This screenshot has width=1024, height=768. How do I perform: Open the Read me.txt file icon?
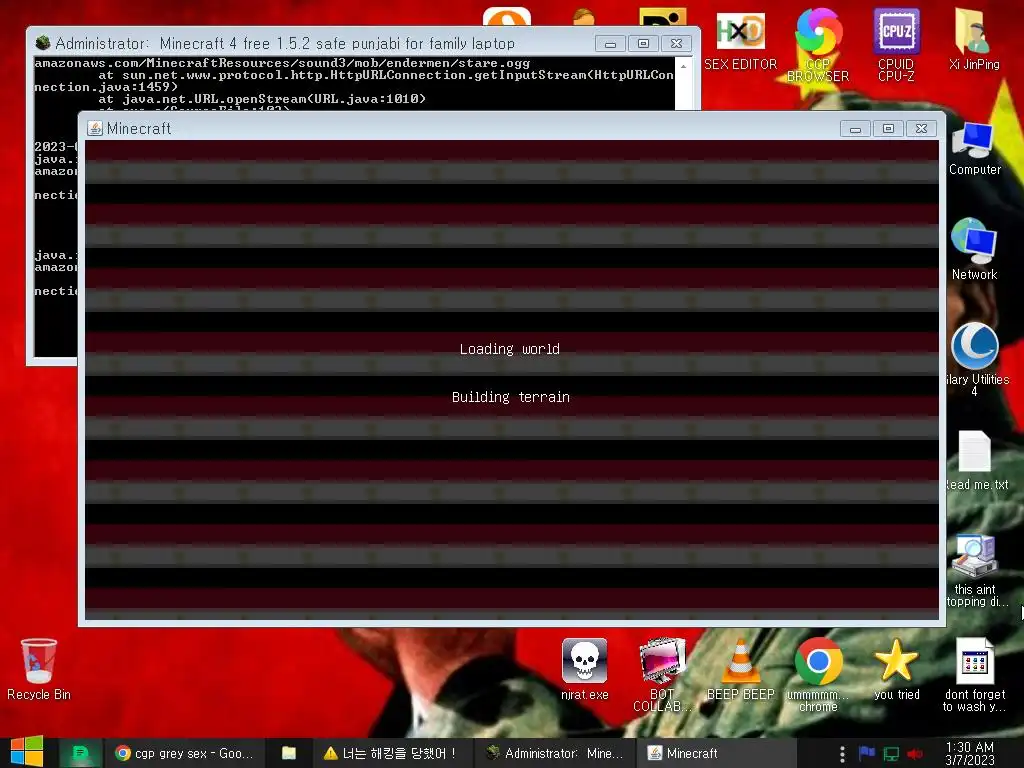tap(976, 460)
